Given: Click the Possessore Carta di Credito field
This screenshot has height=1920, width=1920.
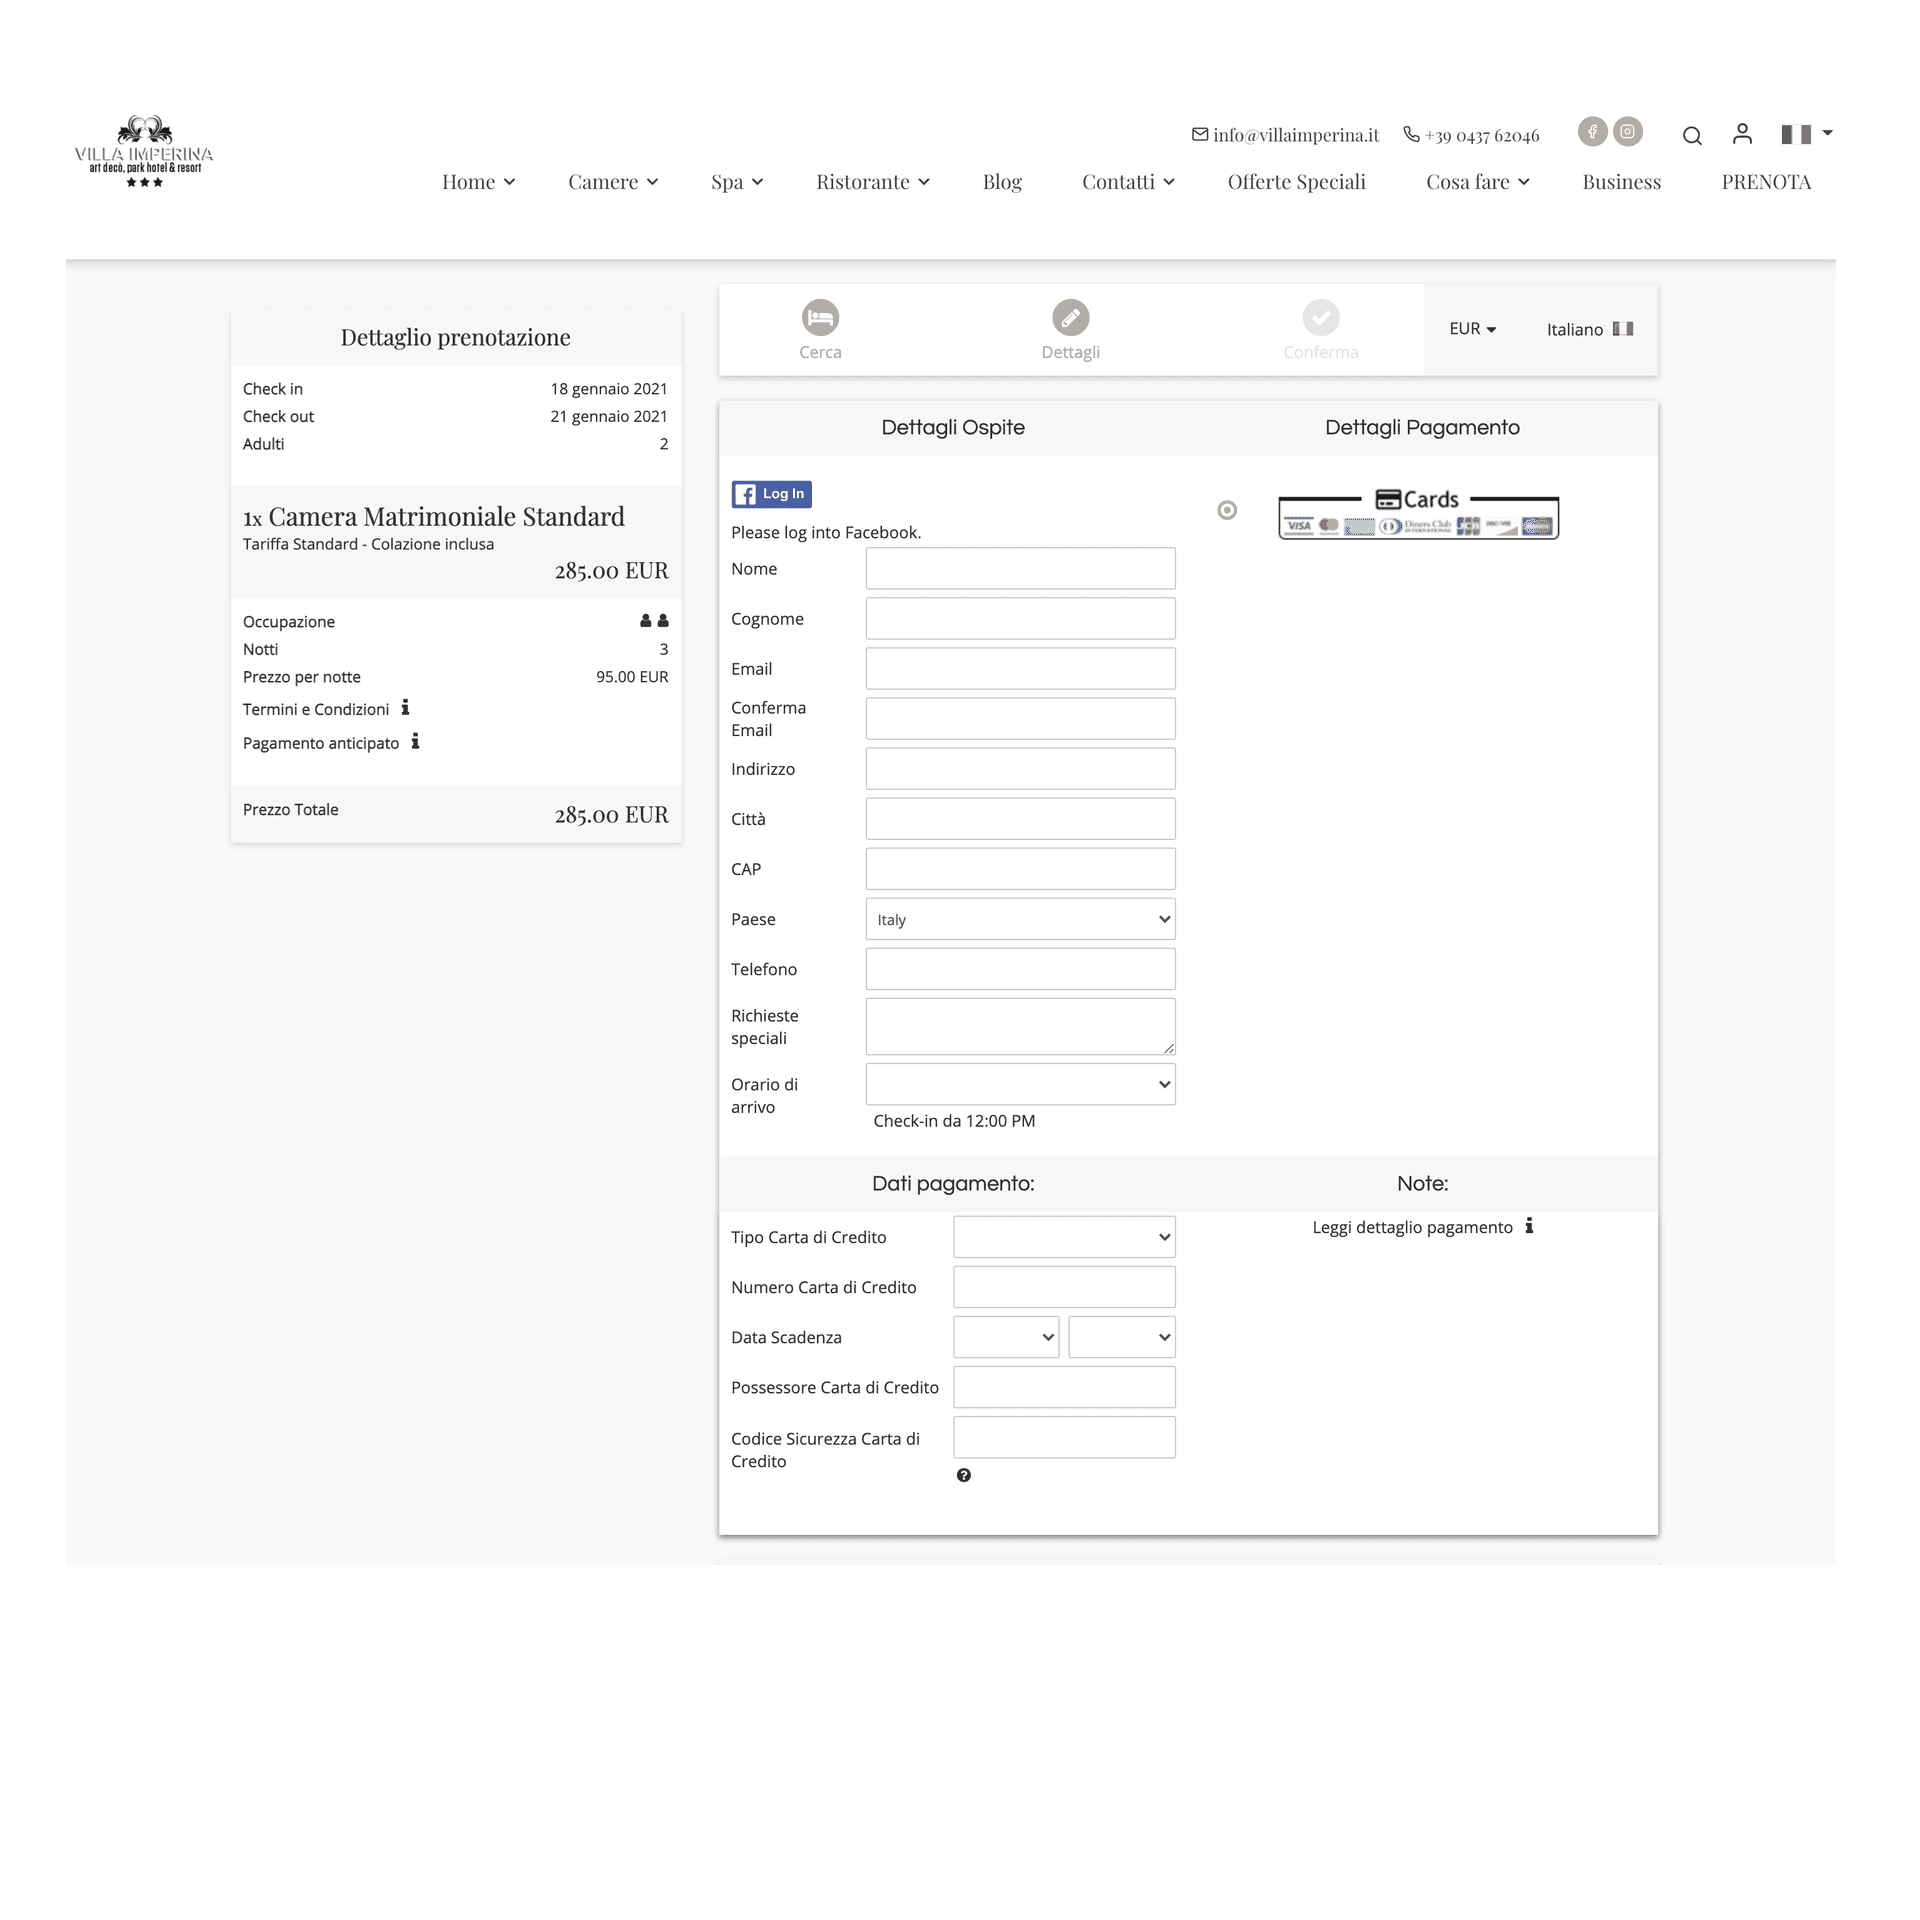Looking at the screenshot, I should click(x=1064, y=1387).
